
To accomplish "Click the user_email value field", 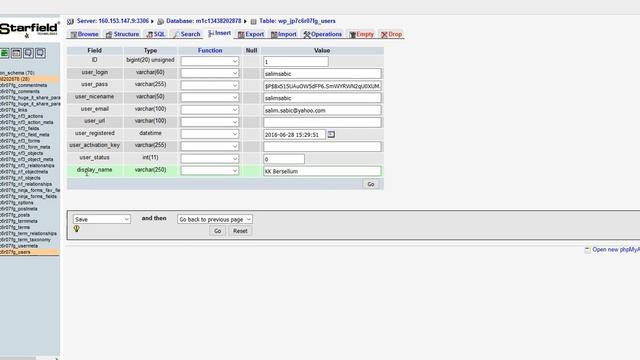I will pos(322,110).
